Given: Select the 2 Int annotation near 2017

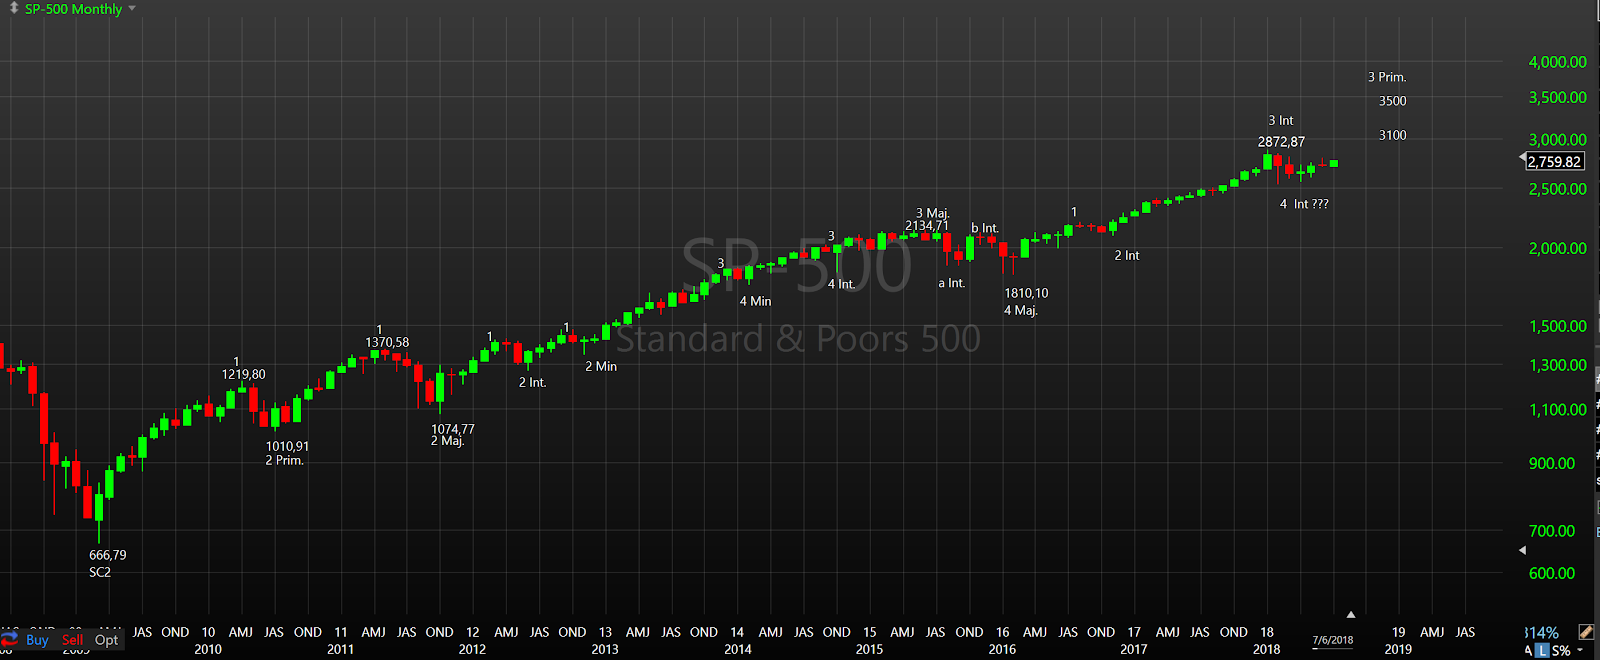Looking at the screenshot, I should (1127, 256).
